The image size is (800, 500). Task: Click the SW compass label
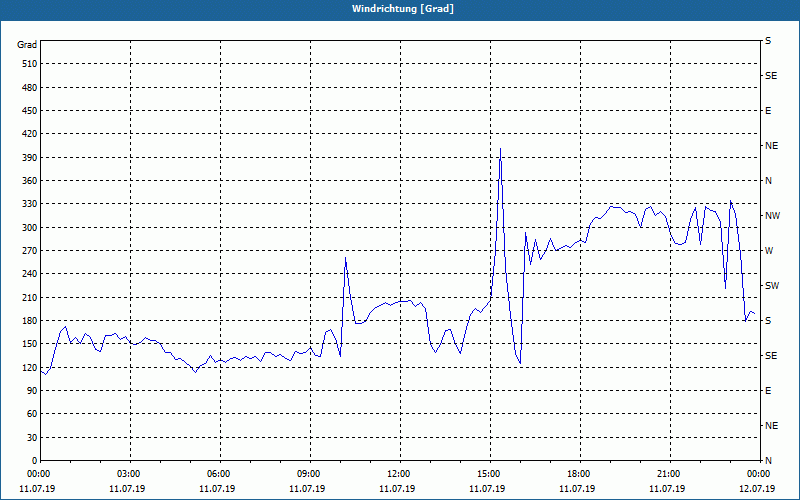point(772,286)
